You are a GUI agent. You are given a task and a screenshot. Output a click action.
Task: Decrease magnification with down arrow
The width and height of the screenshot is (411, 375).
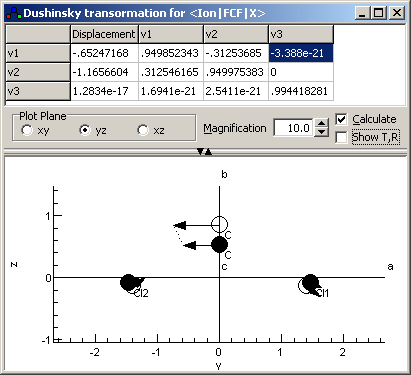[321, 132]
